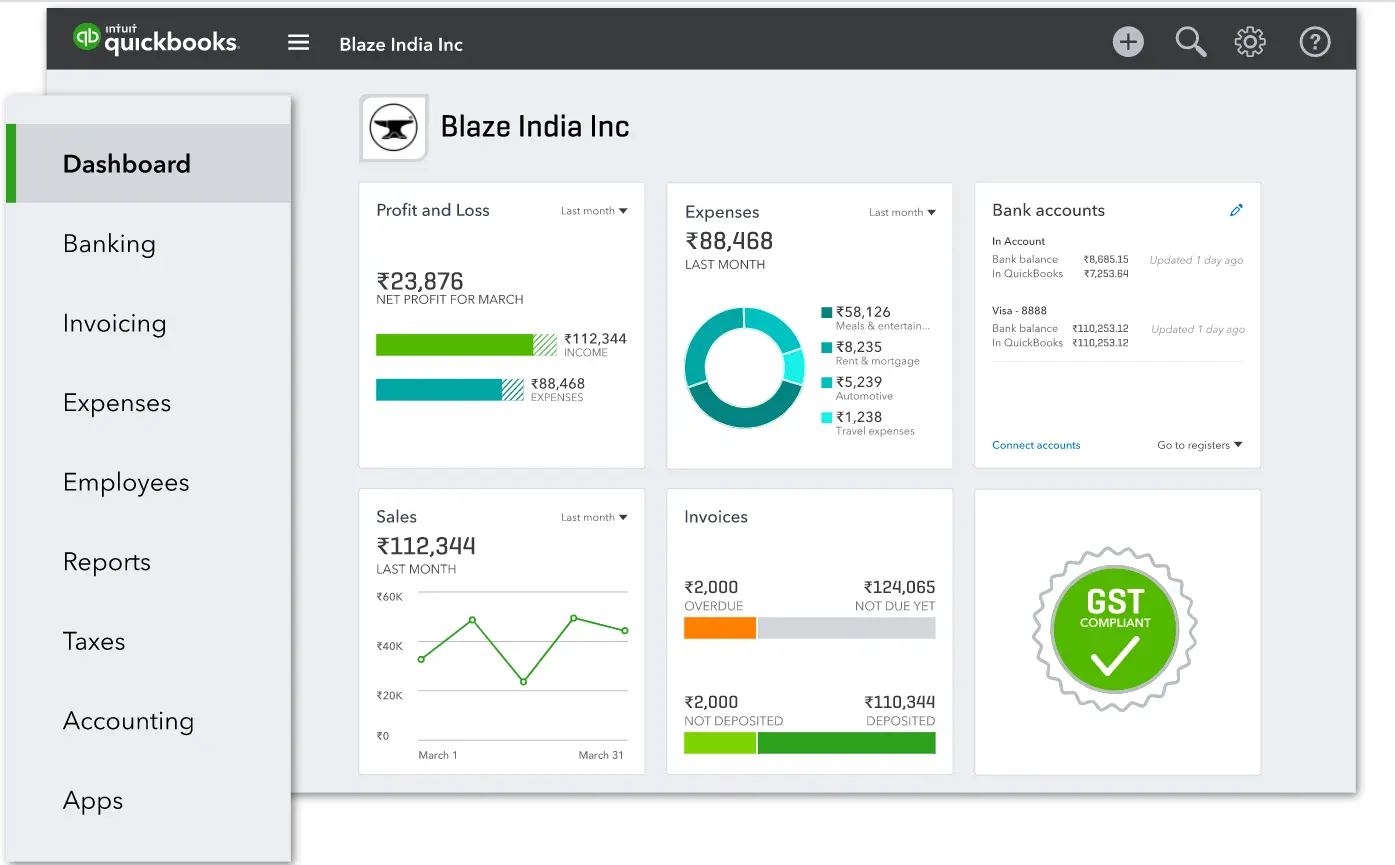This screenshot has height=865, width=1395.
Task: Open the help question mark
Action: (1314, 42)
